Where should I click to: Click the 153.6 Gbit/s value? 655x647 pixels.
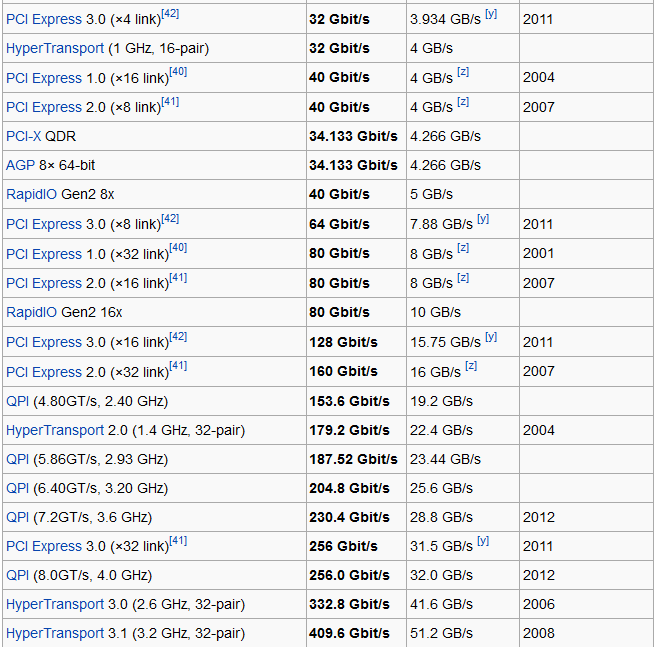pos(349,401)
